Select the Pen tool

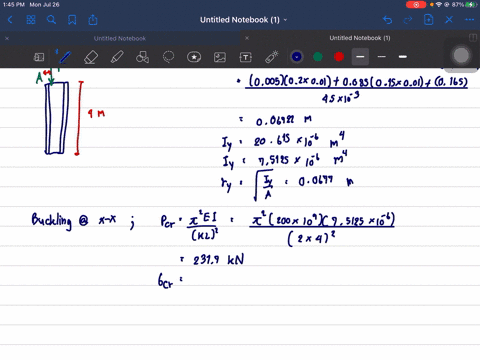(x=65, y=57)
